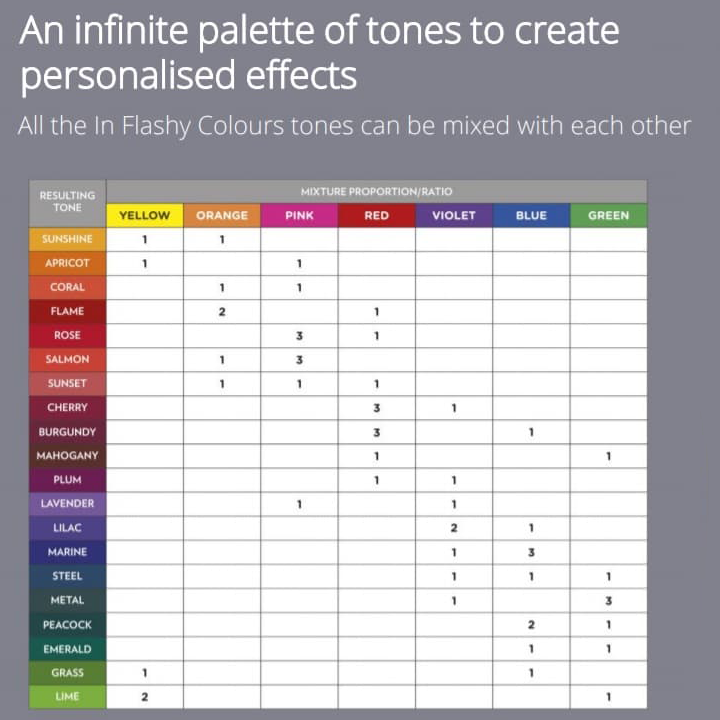The height and width of the screenshot is (720, 720).
Task: Select the Violet column header
Action: tap(453, 215)
